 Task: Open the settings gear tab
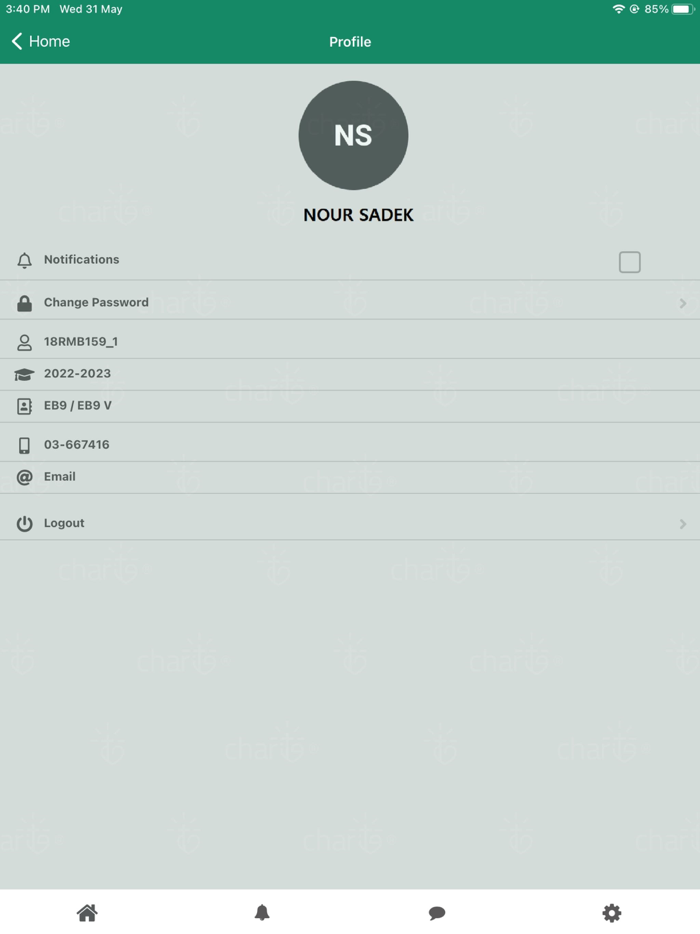[612, 913]
